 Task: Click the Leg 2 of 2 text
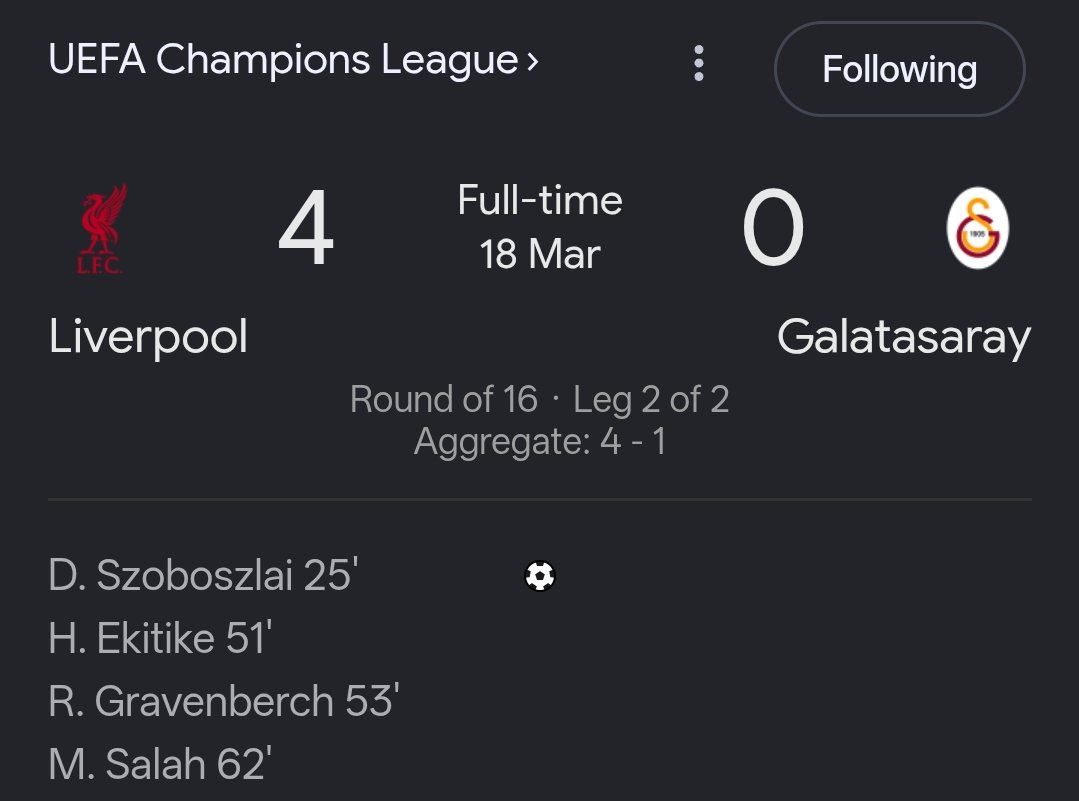click(x=651, y=400)
